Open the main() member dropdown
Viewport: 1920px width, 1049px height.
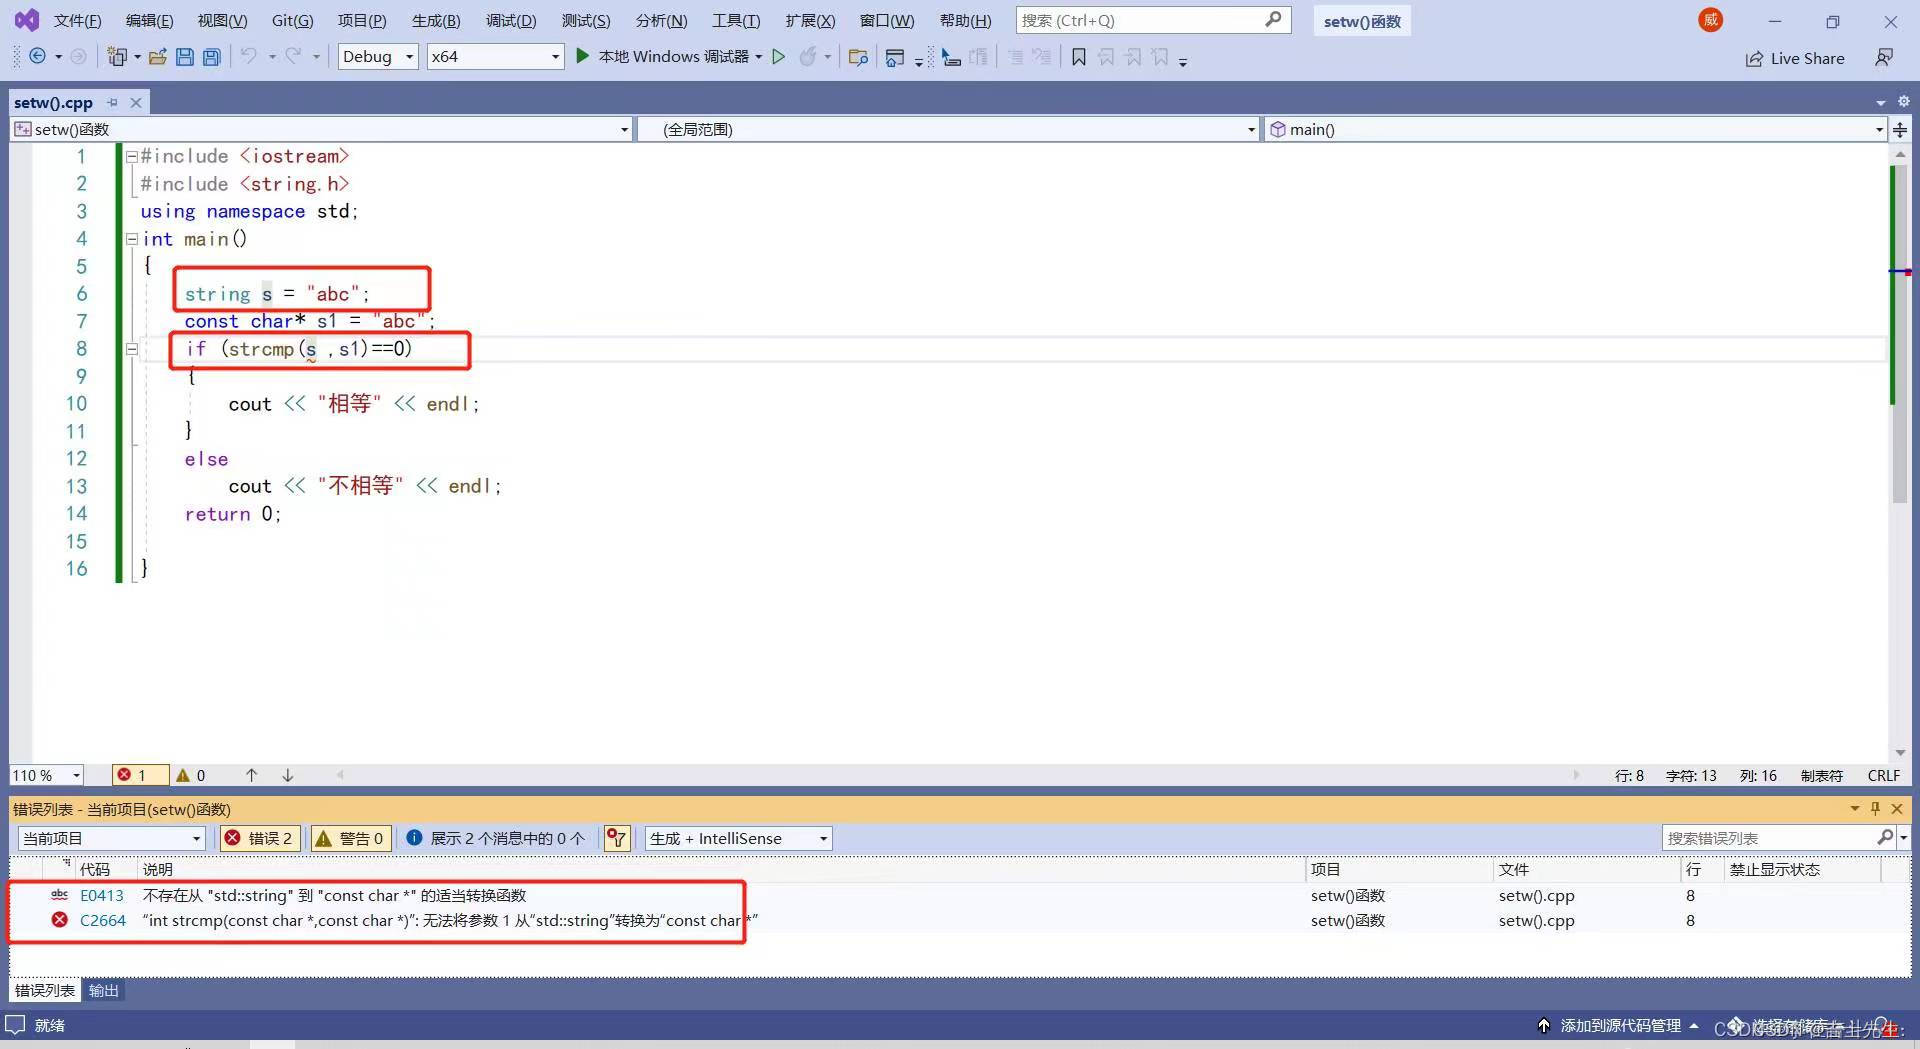(1575, 129)
